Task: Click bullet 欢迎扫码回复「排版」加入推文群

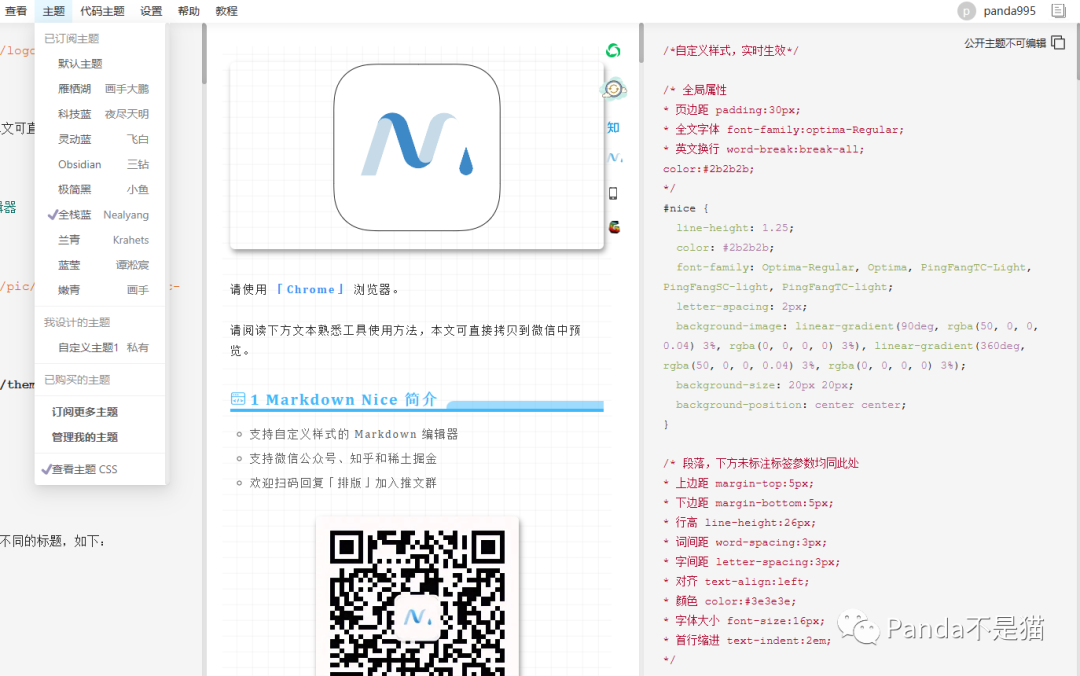Action: pos(343,482)
